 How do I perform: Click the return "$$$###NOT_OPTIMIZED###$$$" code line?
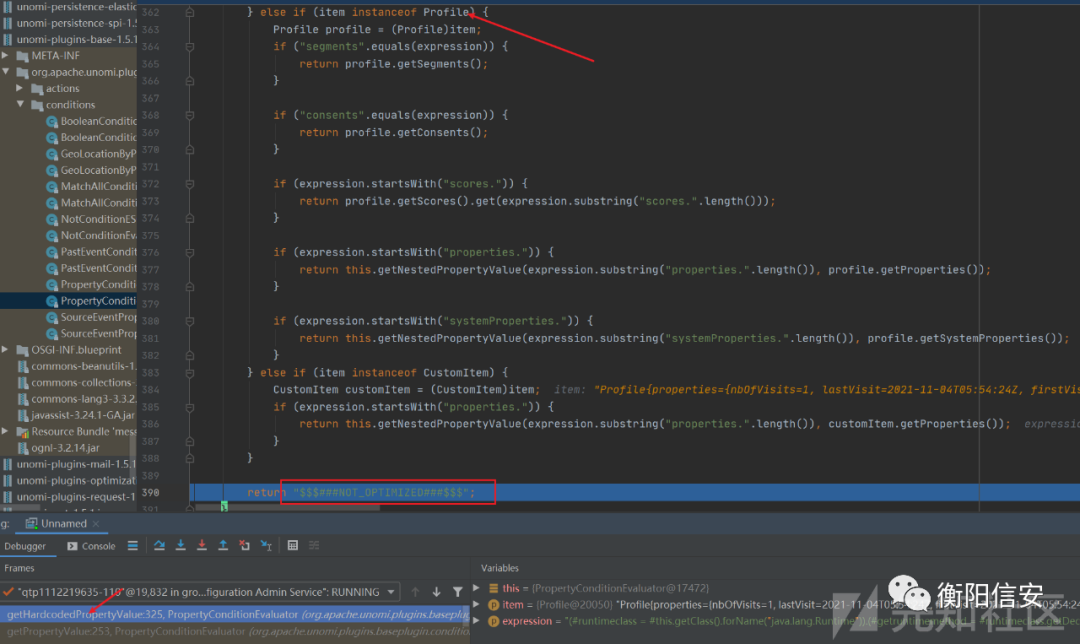(361, 492)
